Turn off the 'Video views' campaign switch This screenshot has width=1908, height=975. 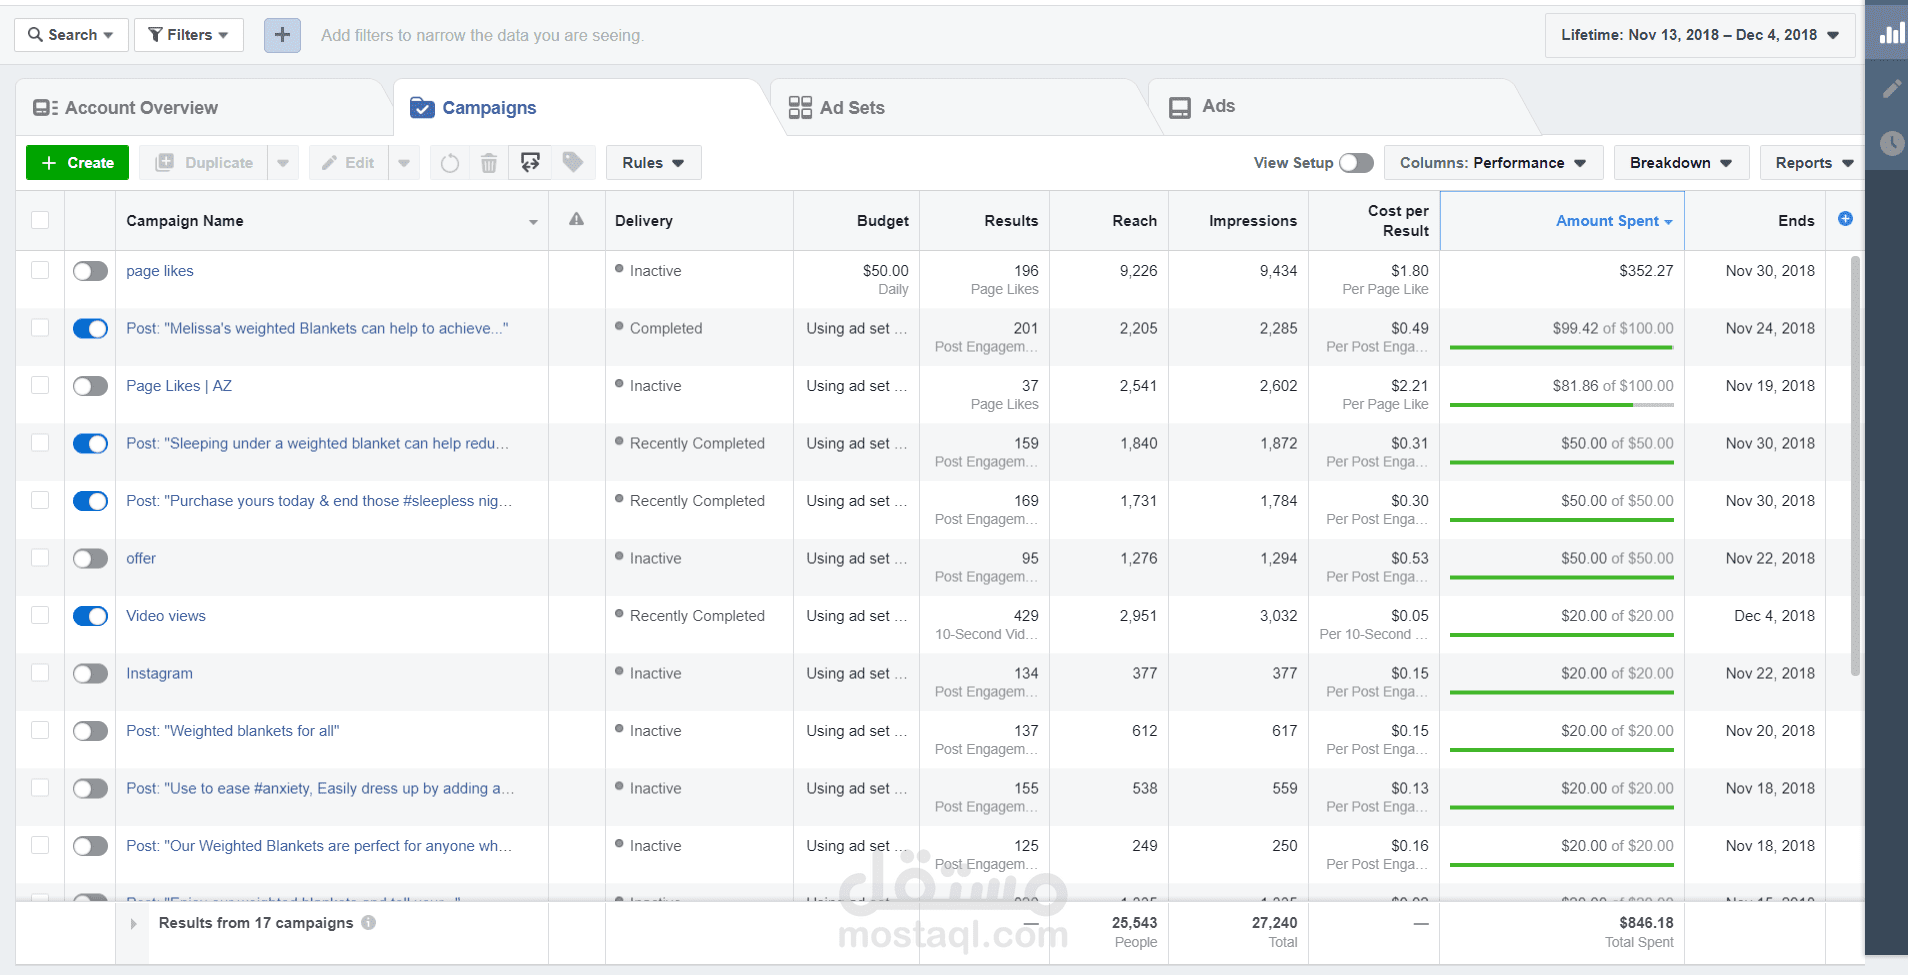click(x=90, y=616)
